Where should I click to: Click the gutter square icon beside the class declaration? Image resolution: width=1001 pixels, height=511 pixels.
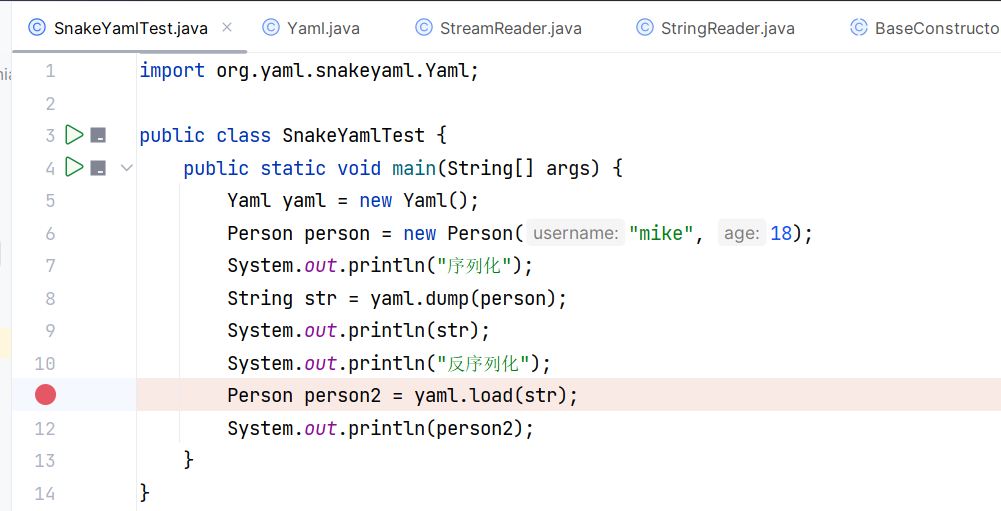click(98, 135)
